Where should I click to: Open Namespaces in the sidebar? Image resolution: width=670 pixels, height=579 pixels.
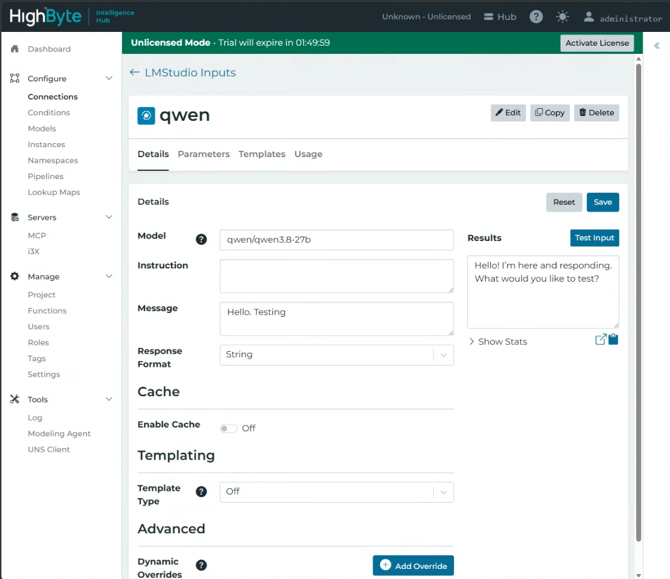coord(53,160)
